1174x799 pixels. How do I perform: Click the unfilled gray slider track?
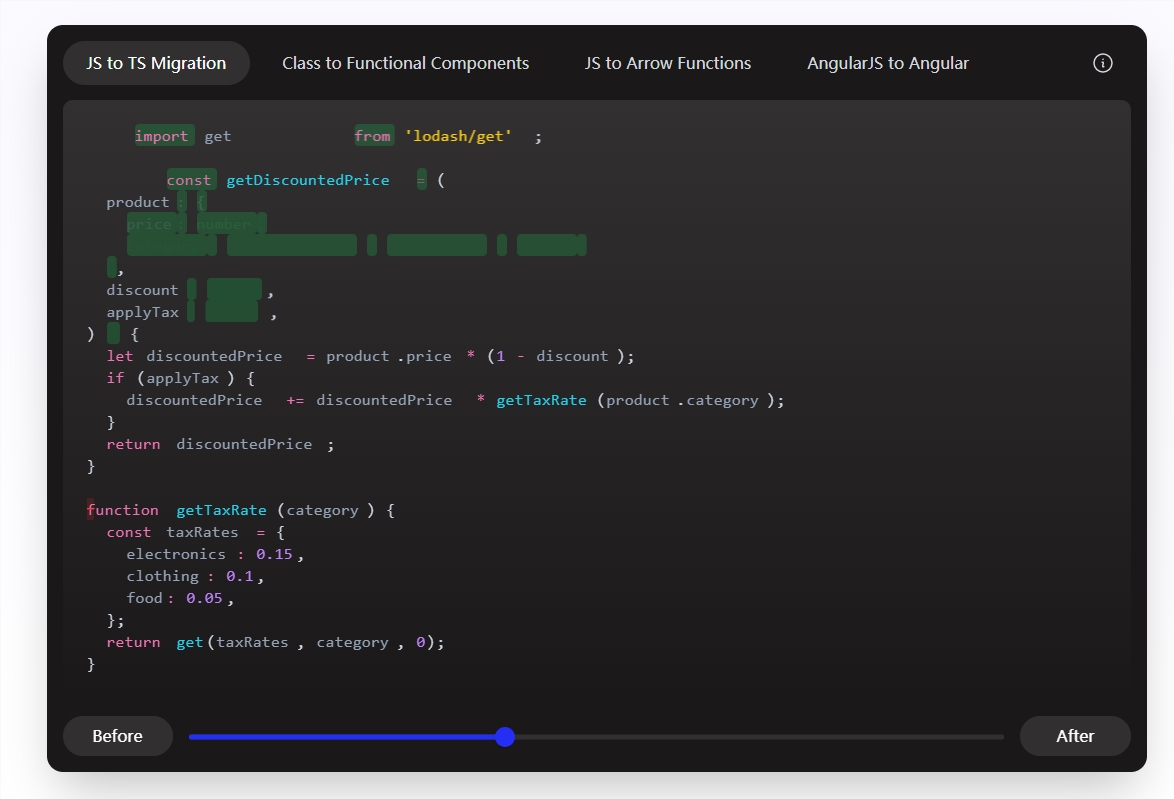click(759, 737)
